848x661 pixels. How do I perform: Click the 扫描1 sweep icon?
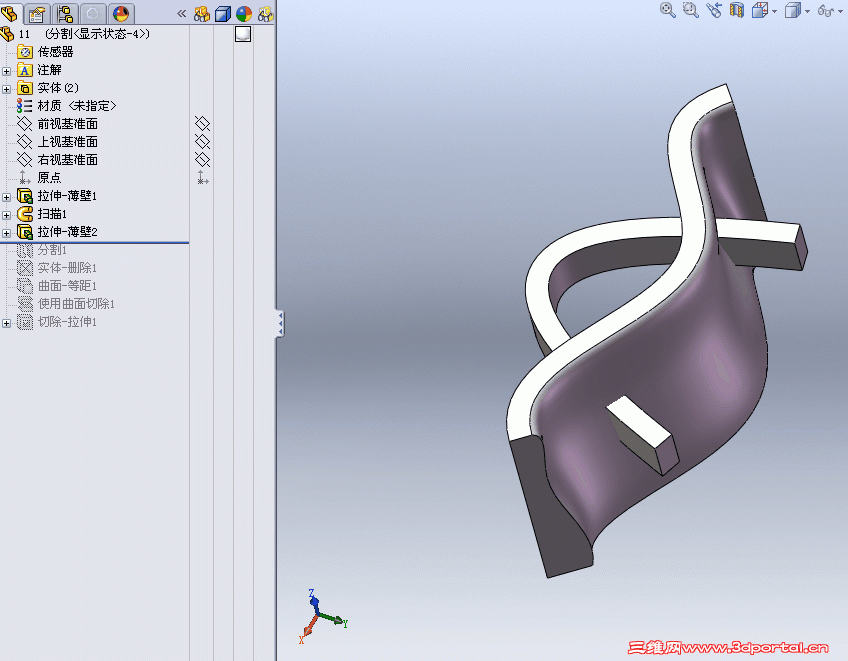coord(25,214)
